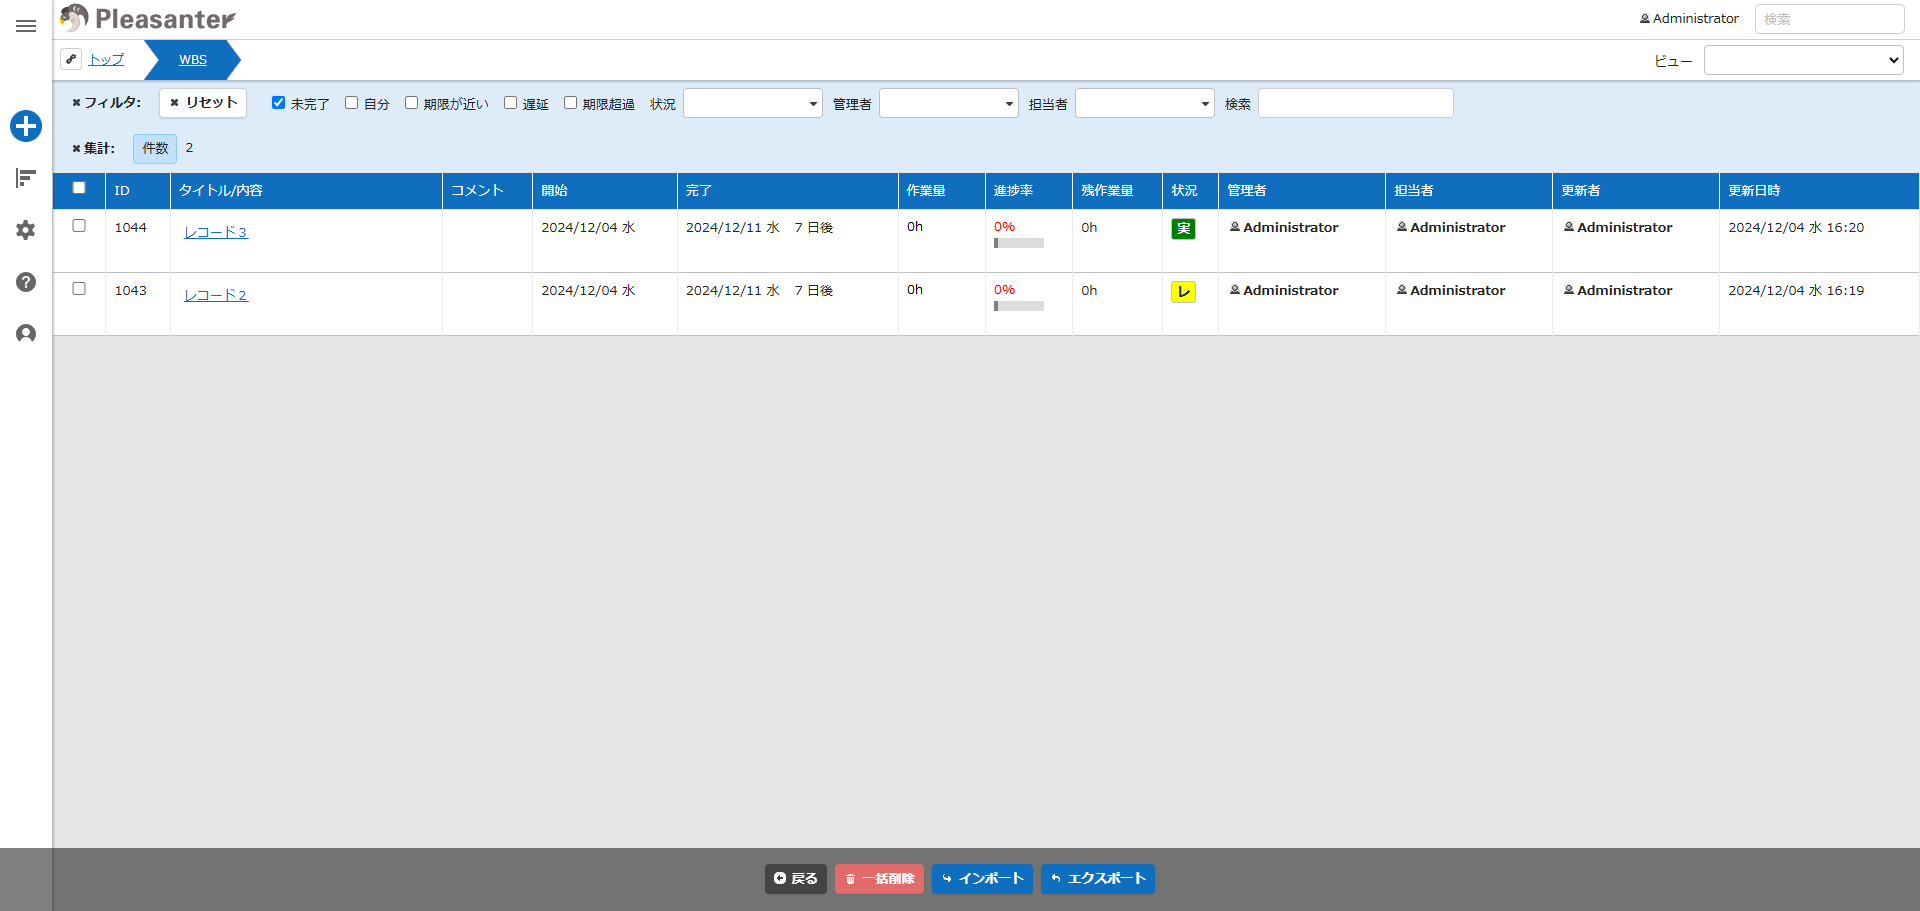
Task: Open the settings gear in sidebar
Action: (26, 230)
